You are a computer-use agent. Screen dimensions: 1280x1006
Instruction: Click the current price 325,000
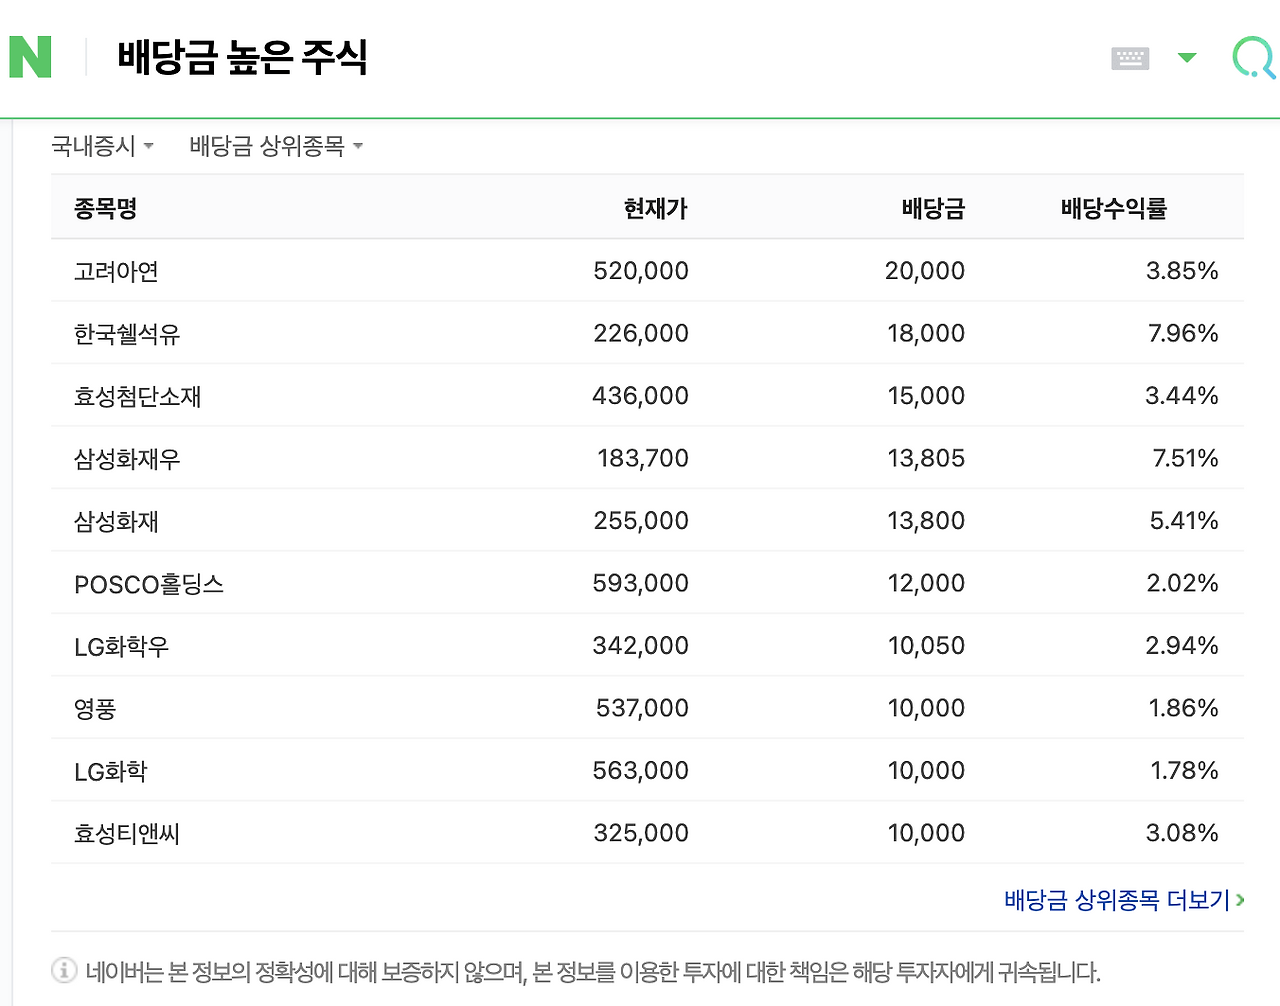[641, 833]
